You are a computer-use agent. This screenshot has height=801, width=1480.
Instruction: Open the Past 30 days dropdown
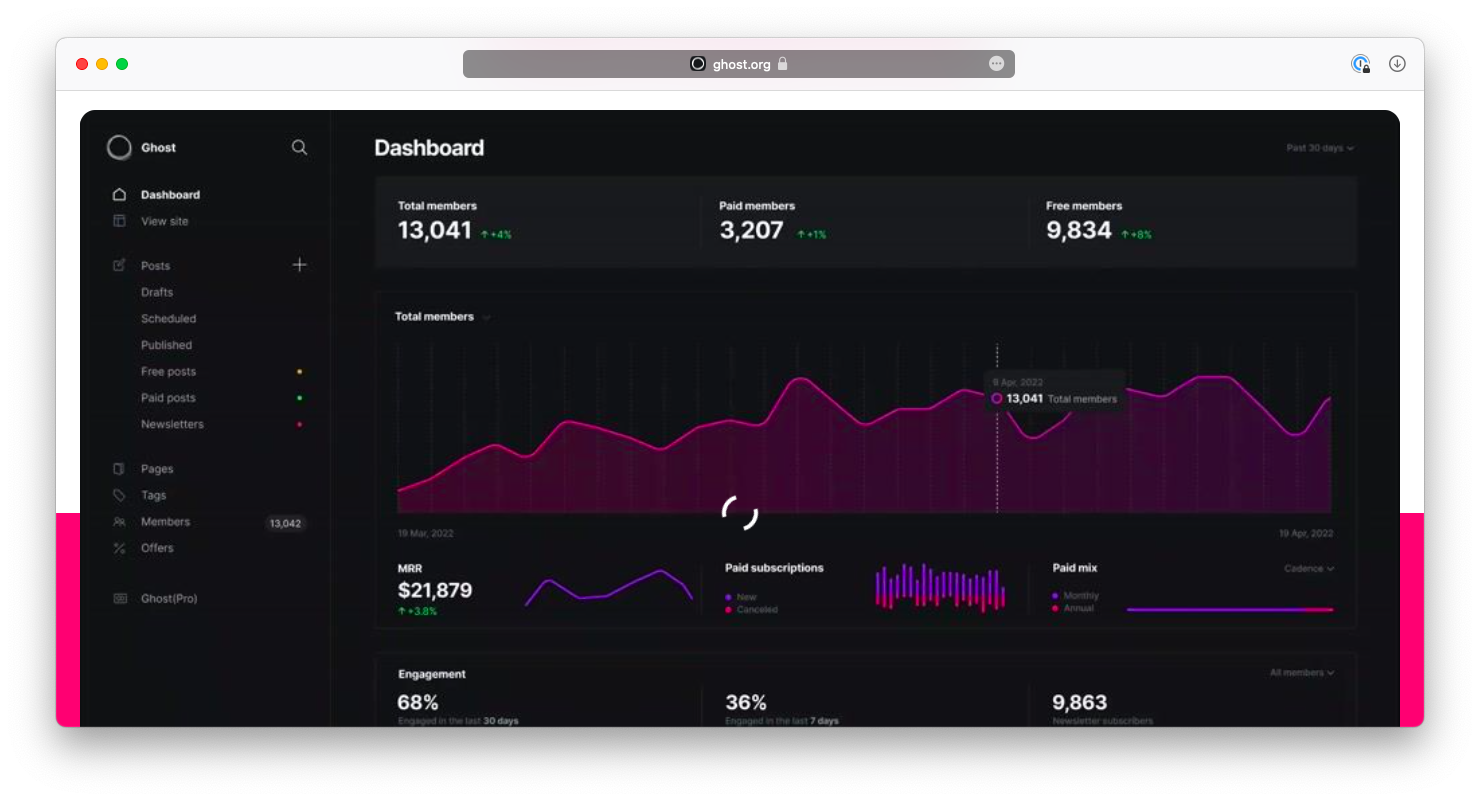pyautogui.click(x=1319, y=148)
